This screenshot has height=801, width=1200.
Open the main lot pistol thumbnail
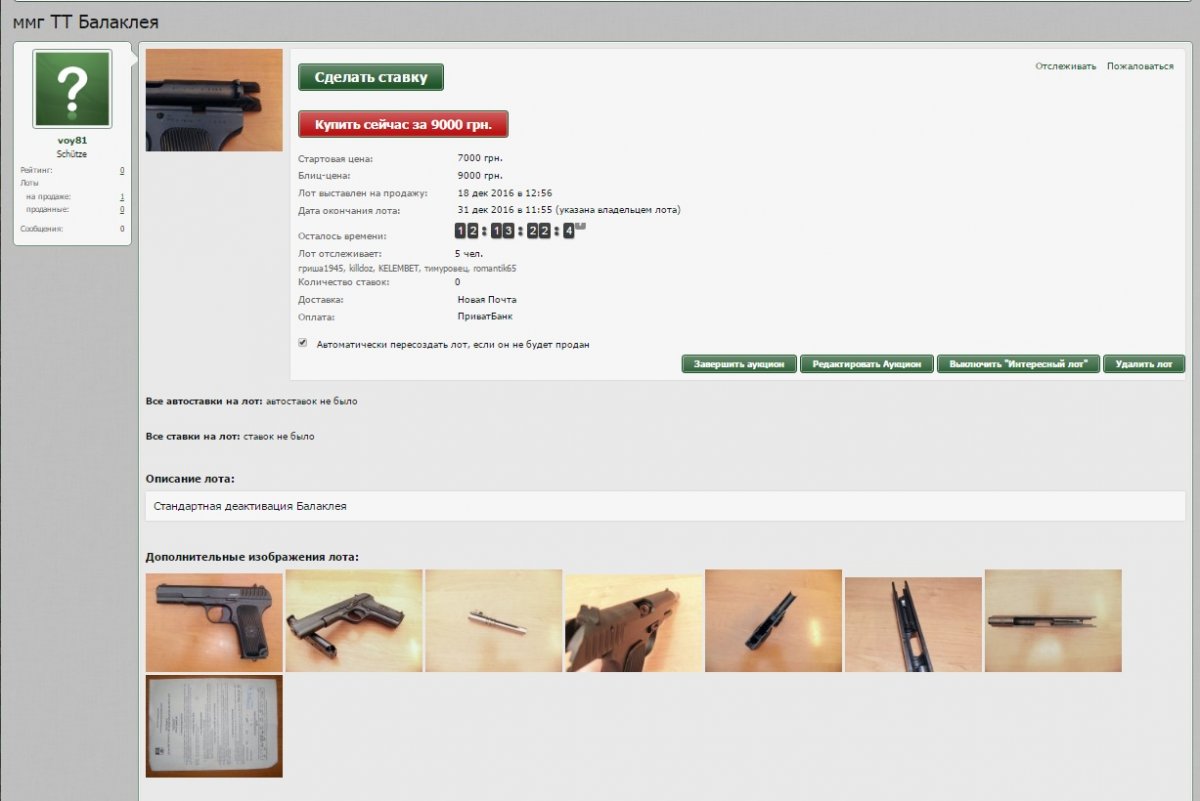[214, 100]
